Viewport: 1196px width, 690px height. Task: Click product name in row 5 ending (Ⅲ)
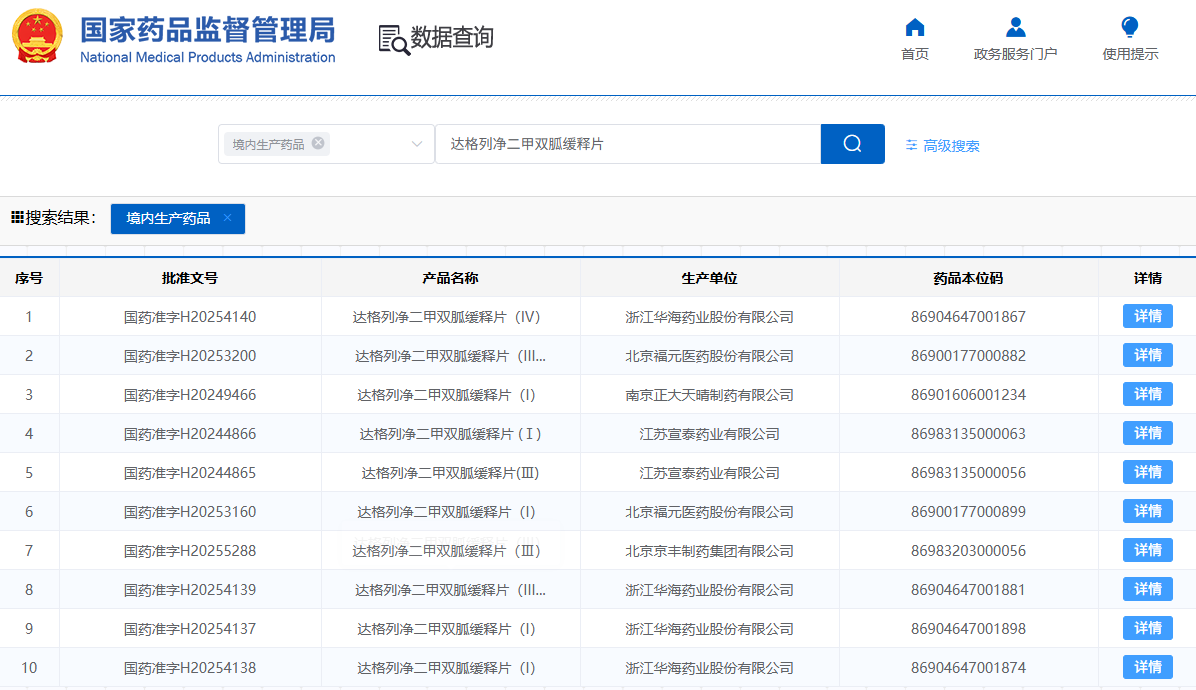[450, 473]
